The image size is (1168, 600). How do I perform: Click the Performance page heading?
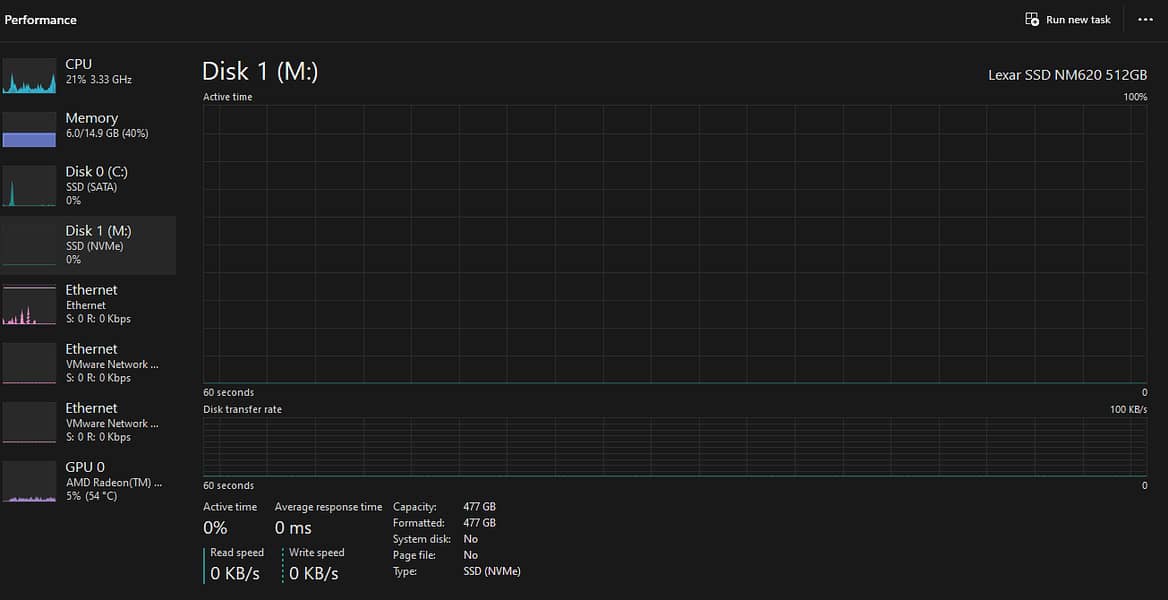click(40, 20)
